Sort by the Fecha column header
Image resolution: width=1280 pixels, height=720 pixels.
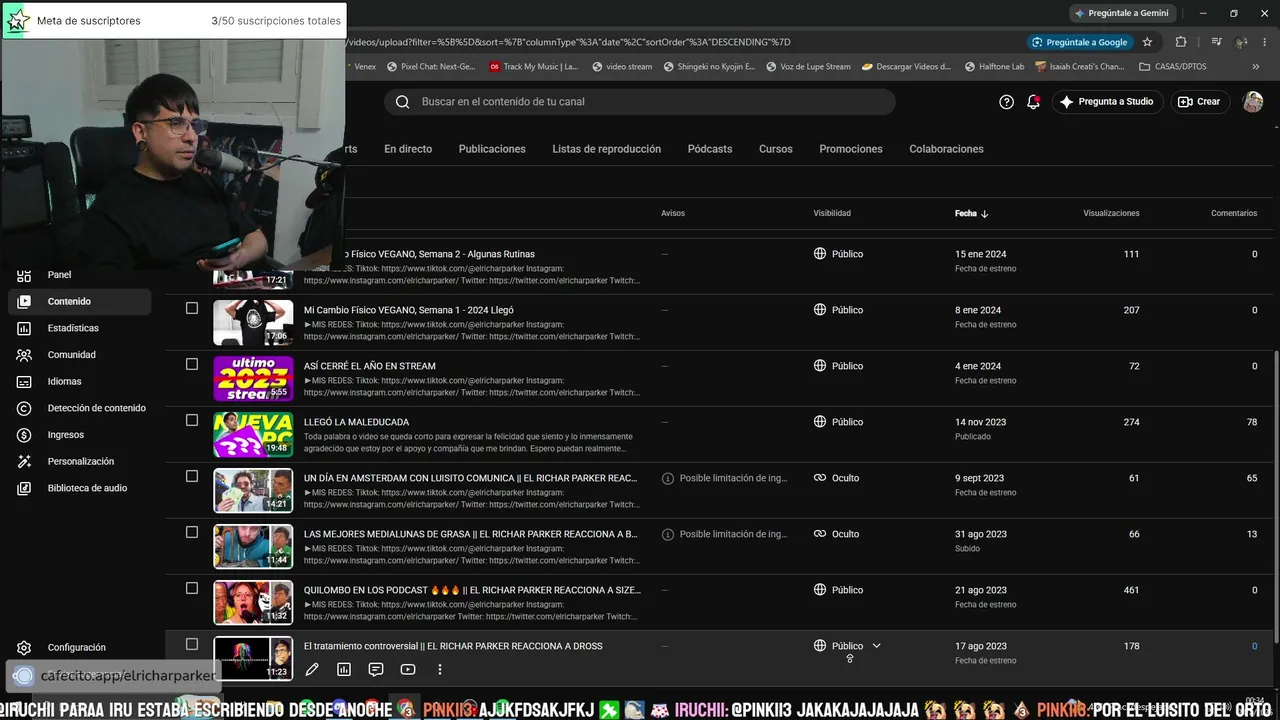coord(971,213)
